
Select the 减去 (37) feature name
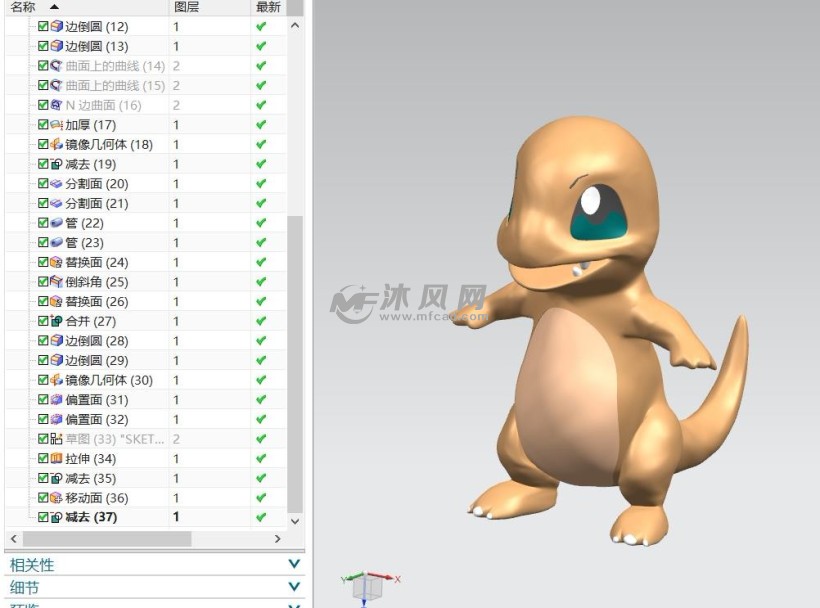tap(91, 518)
